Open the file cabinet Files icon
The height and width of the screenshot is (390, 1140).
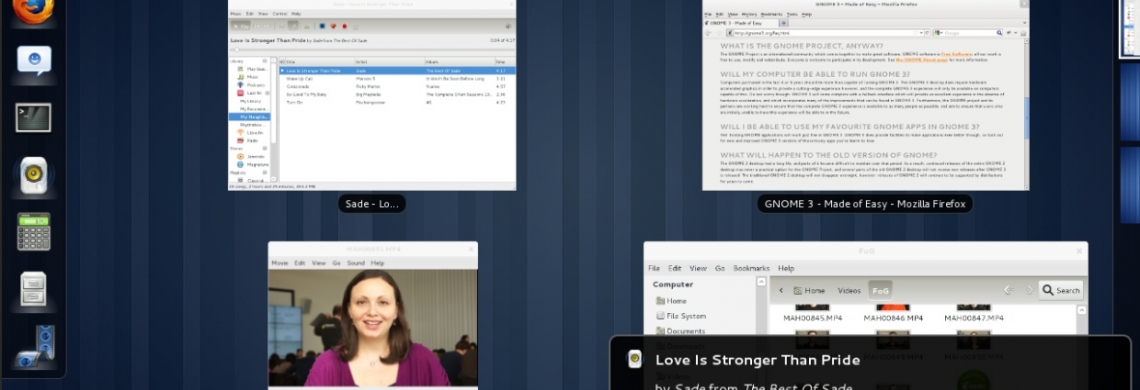tap(33, 290)
